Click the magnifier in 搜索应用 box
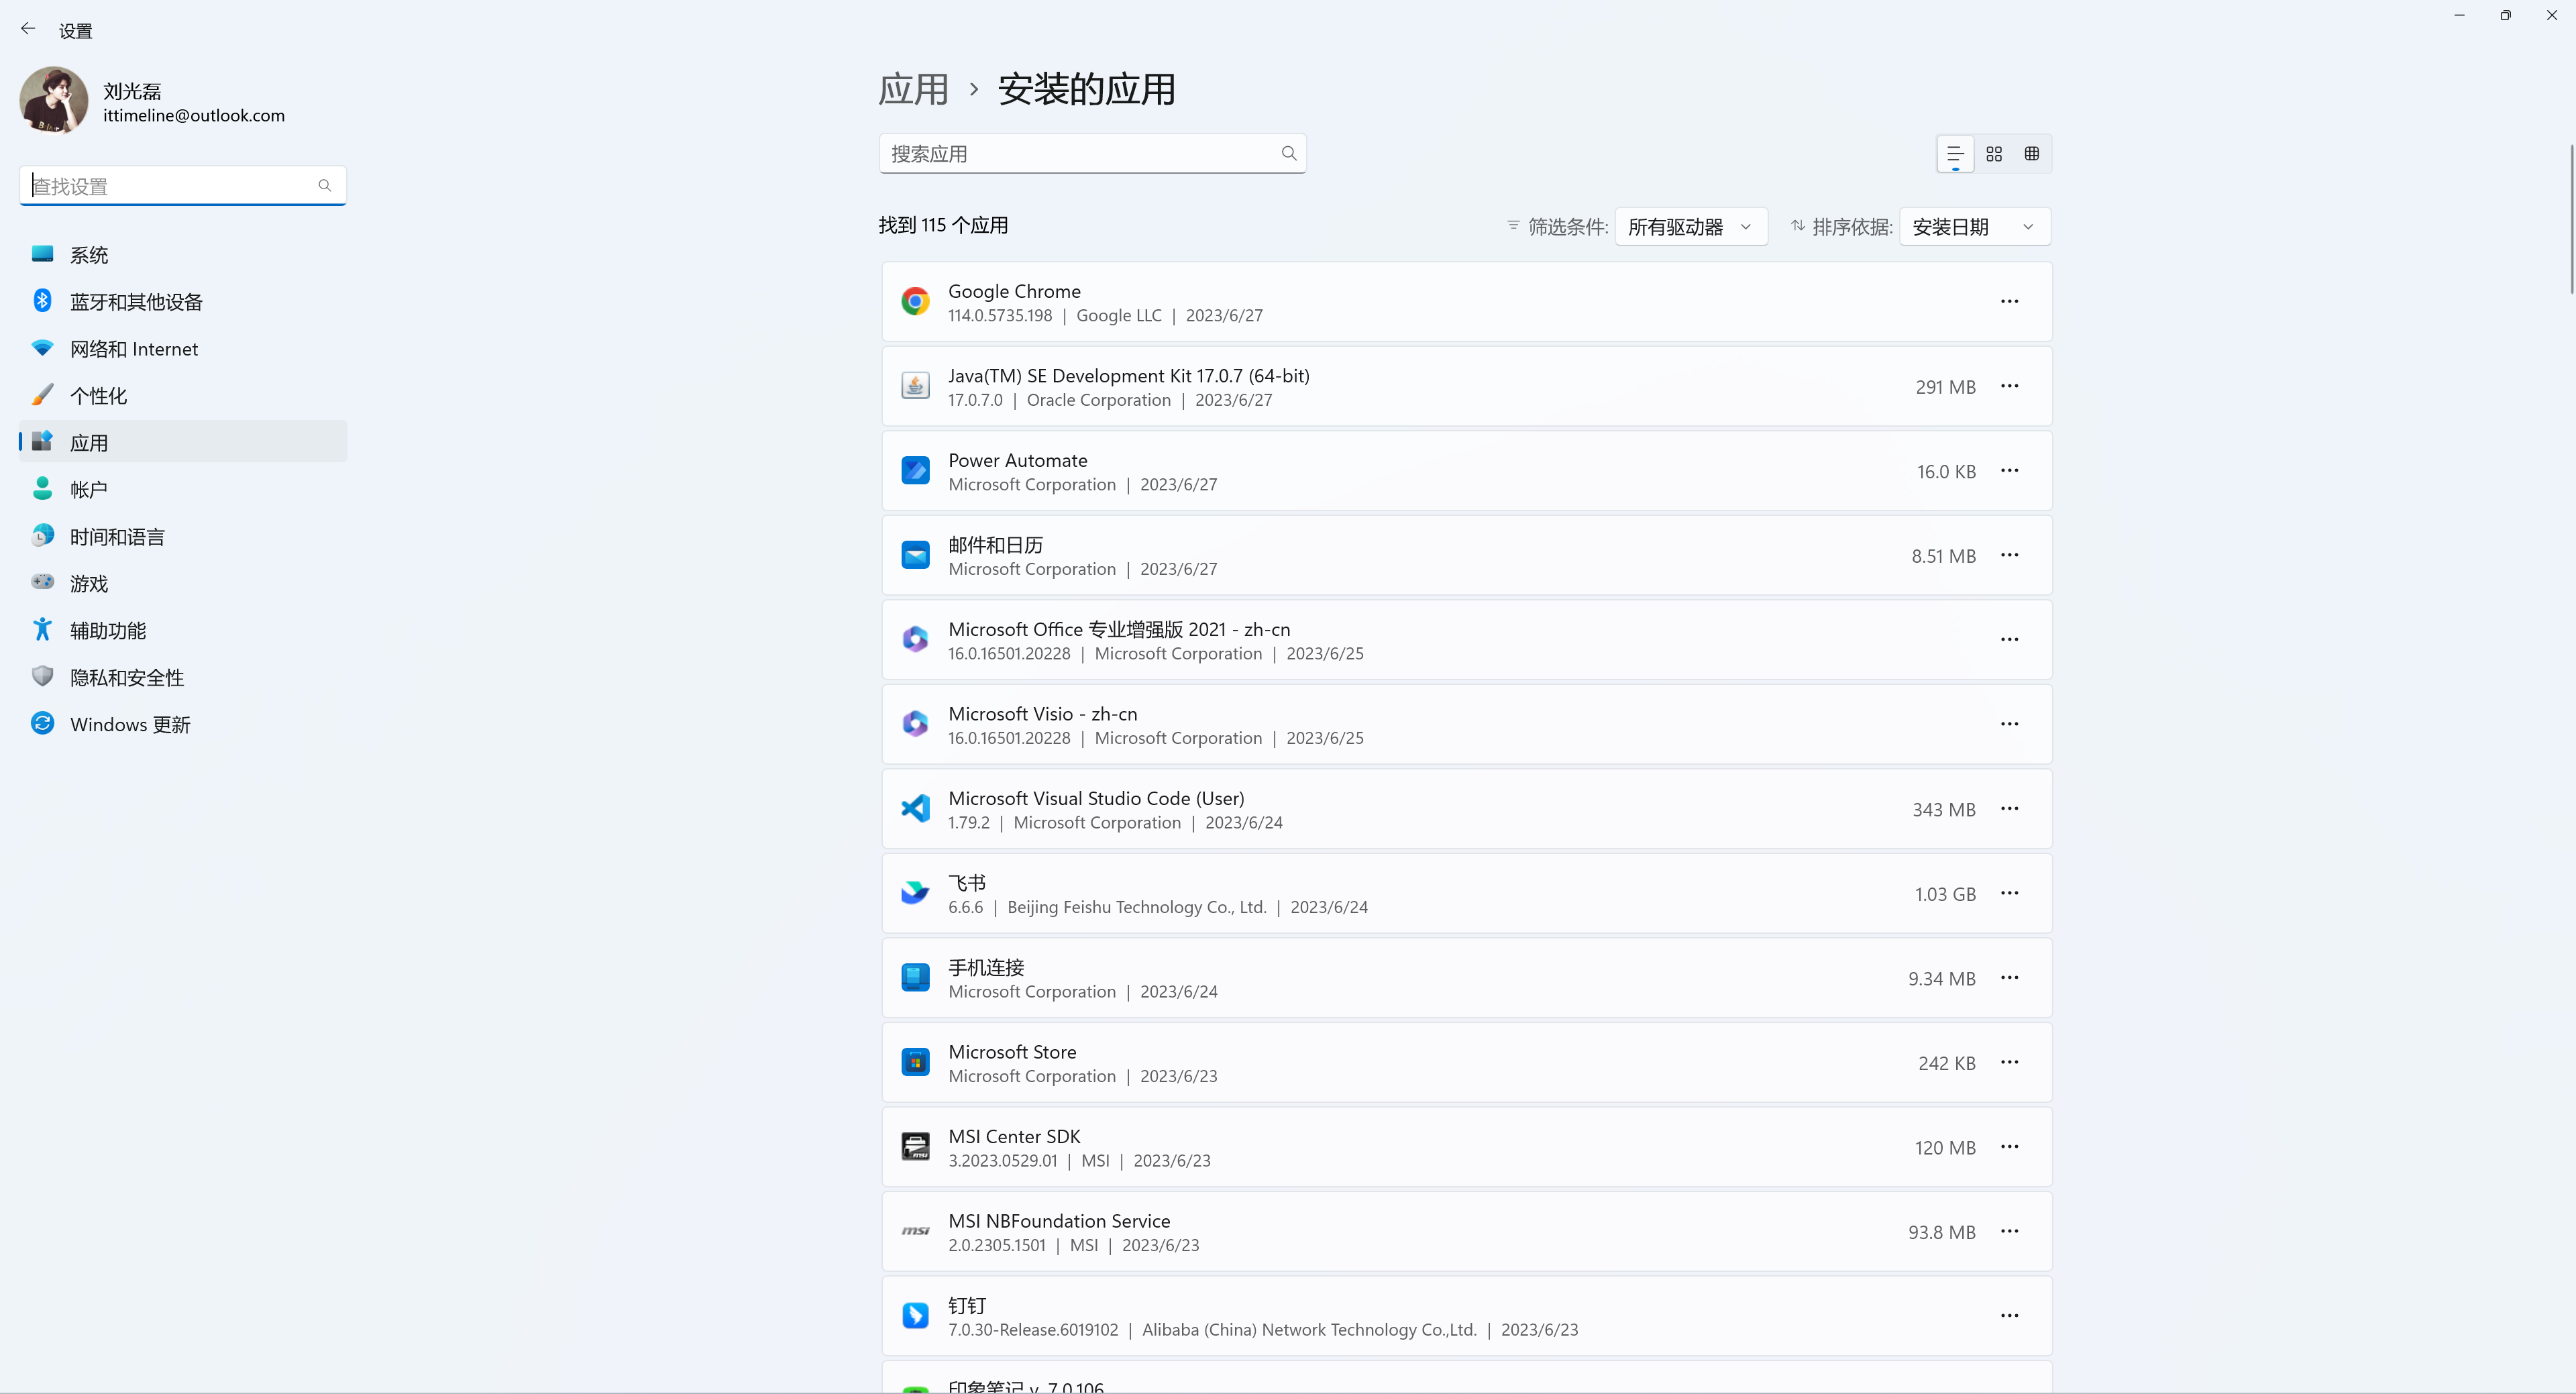 click(1289, 153)
